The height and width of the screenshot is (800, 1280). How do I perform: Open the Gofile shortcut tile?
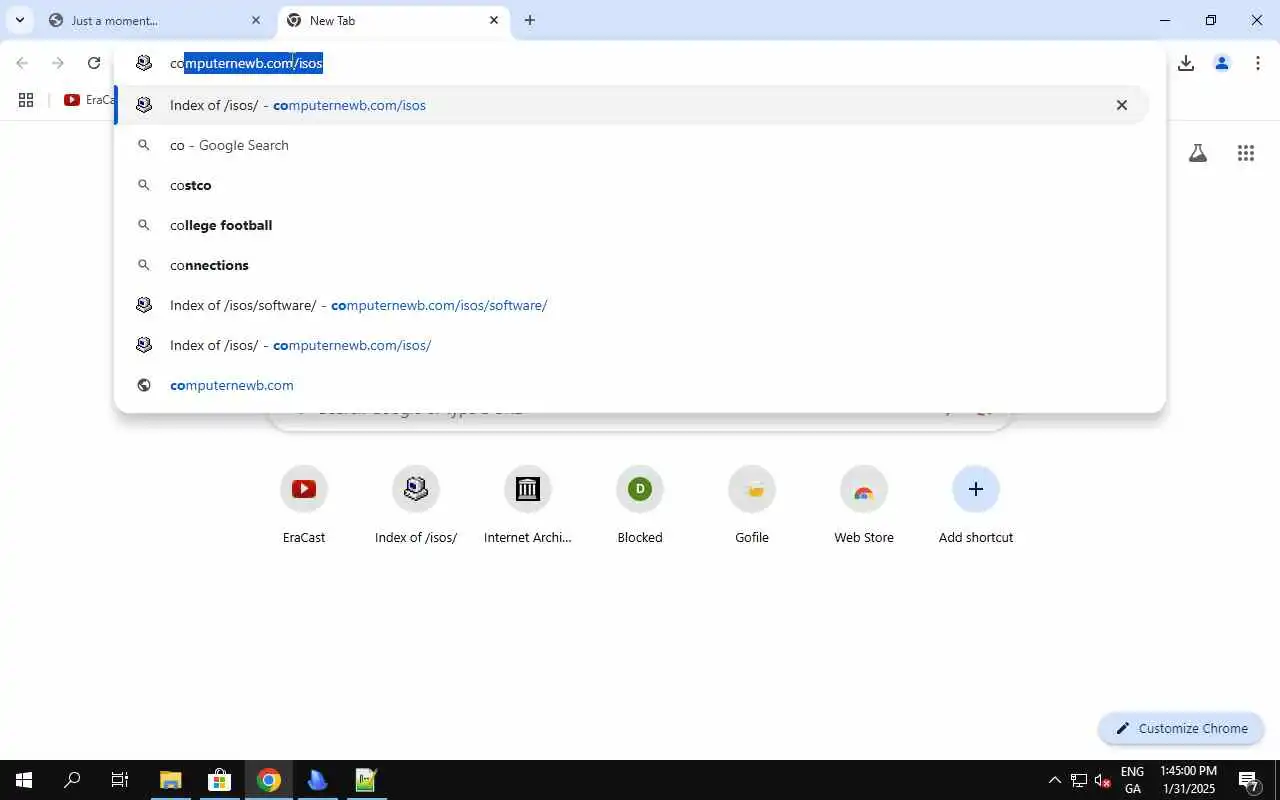pyautogui.click(x=752, y=505)
